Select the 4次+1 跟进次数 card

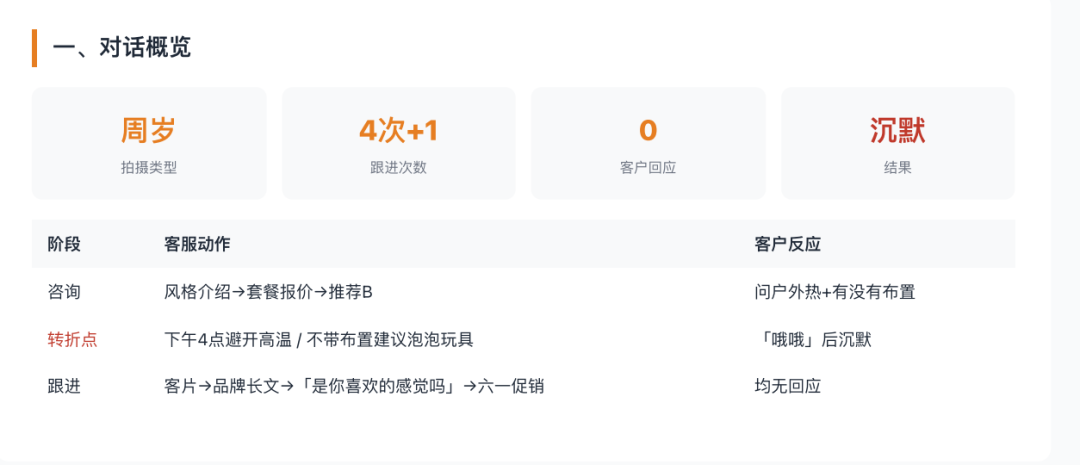pyautogui.click(x=399, y=143)
